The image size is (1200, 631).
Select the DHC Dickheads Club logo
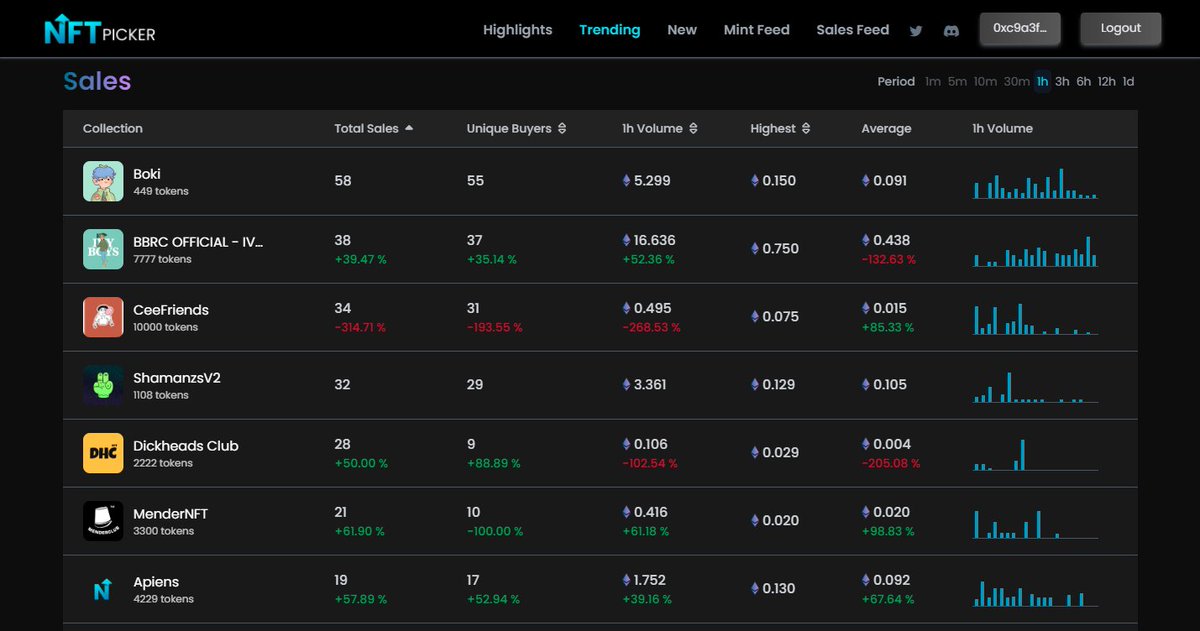click(x=103, y=453)
